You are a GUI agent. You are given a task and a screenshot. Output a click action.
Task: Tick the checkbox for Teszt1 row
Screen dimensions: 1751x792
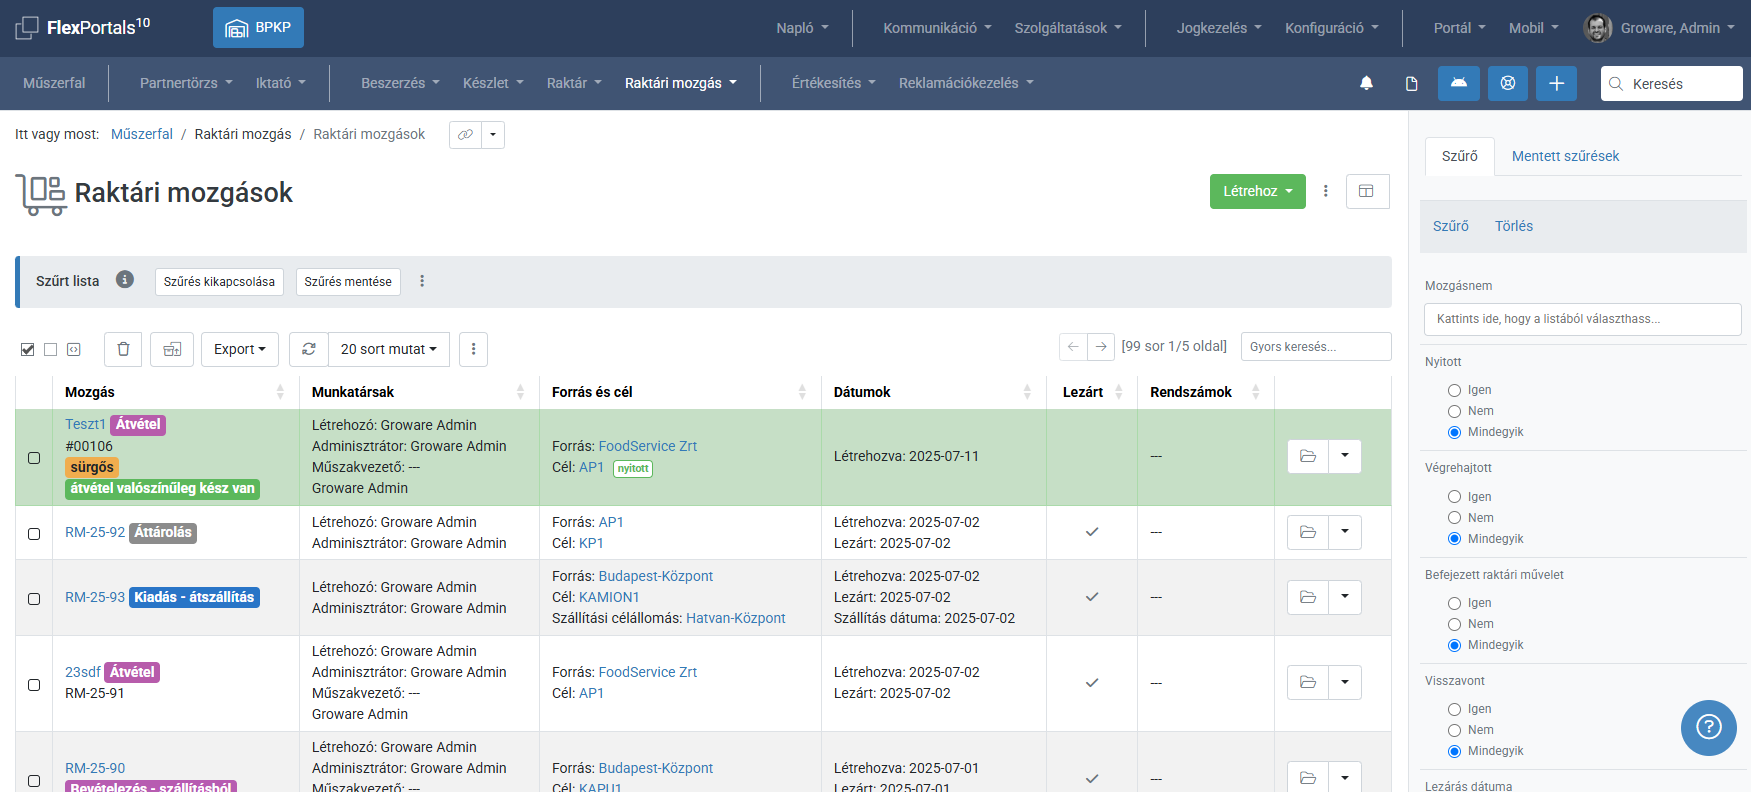[34, 458]
